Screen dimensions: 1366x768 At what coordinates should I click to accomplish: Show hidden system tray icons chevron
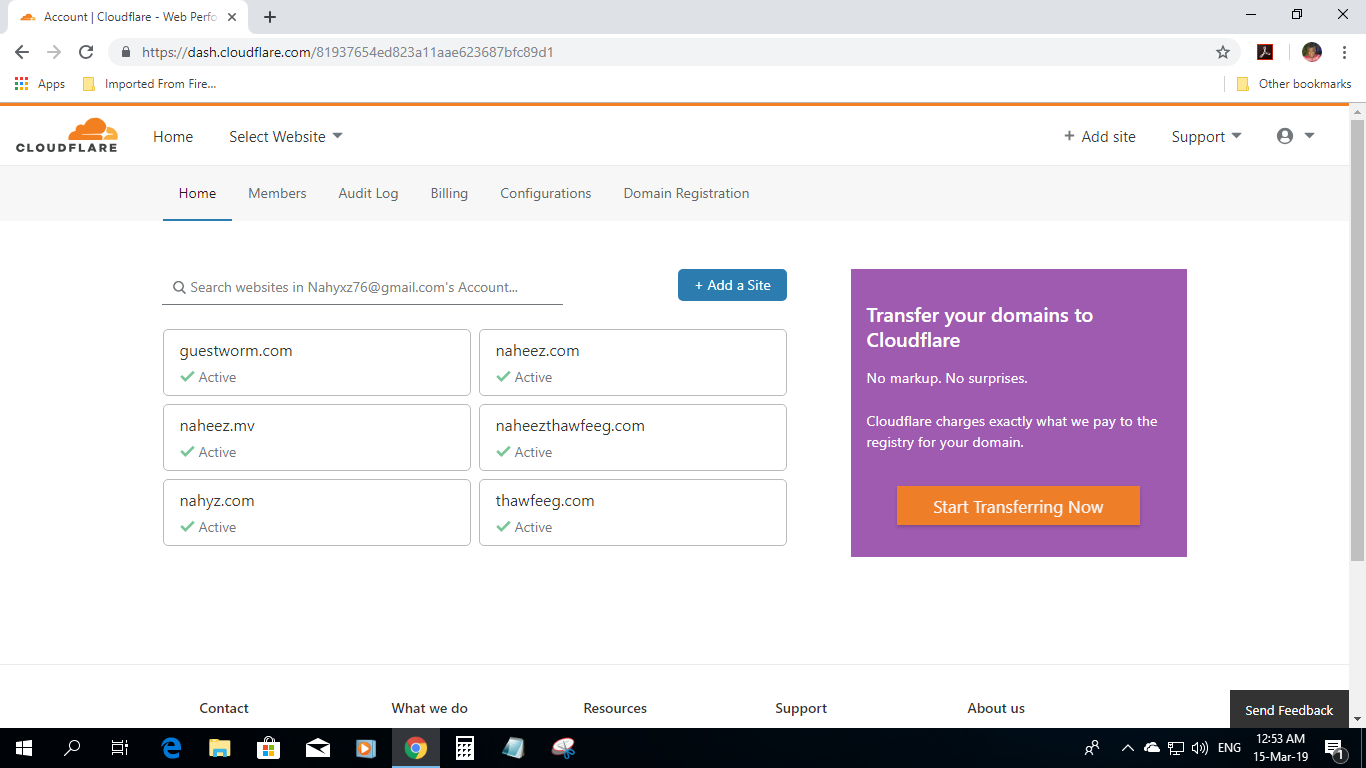click(1128, 748)
